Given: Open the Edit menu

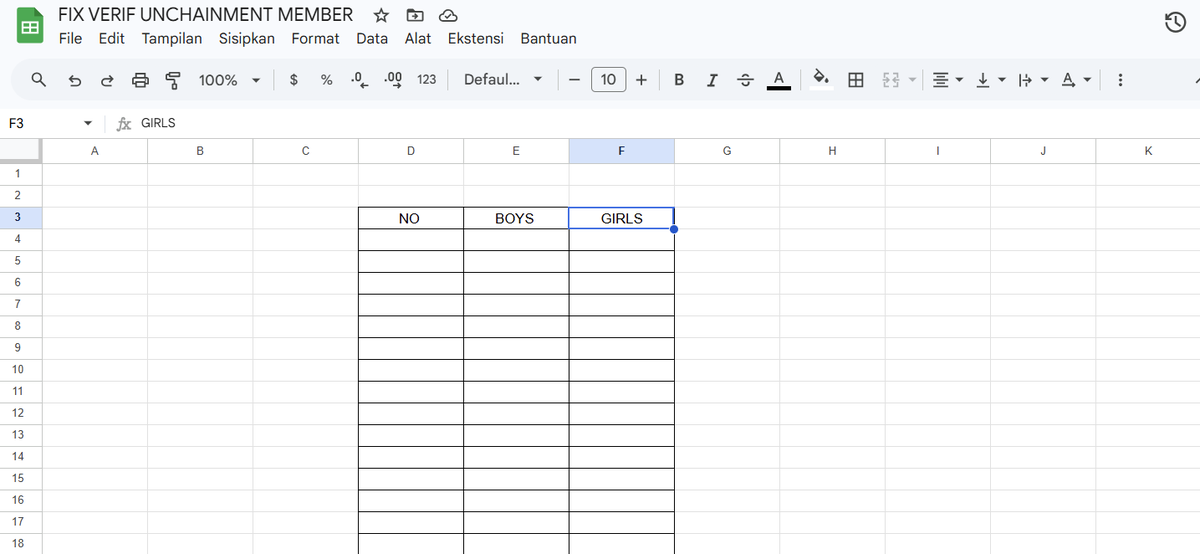Looking at the screenshot, I should 112,38.
